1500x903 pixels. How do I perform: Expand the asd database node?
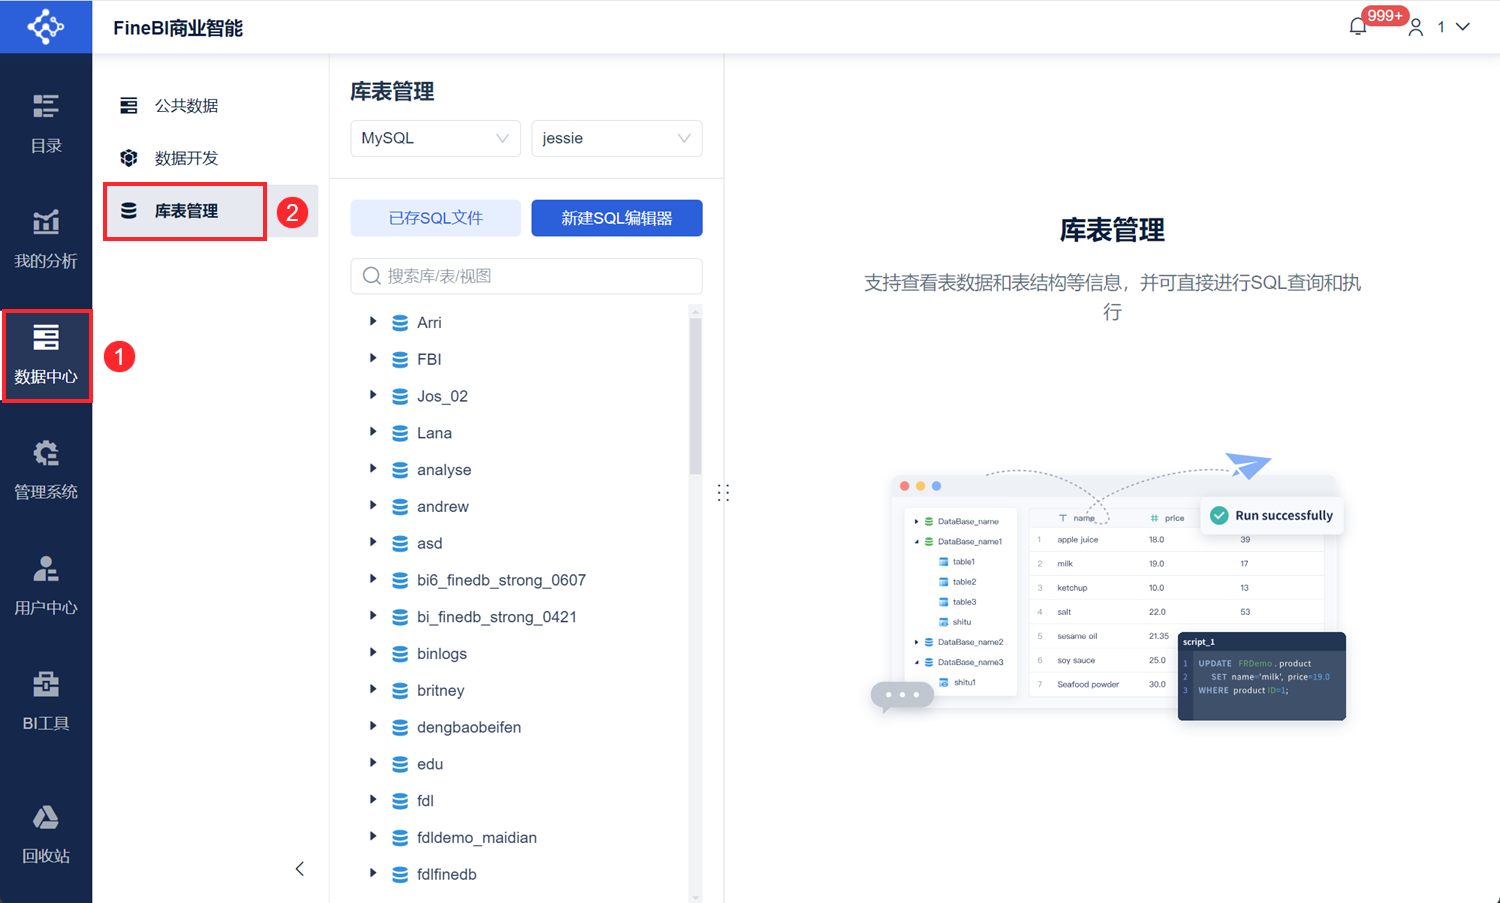coord(373,543)
